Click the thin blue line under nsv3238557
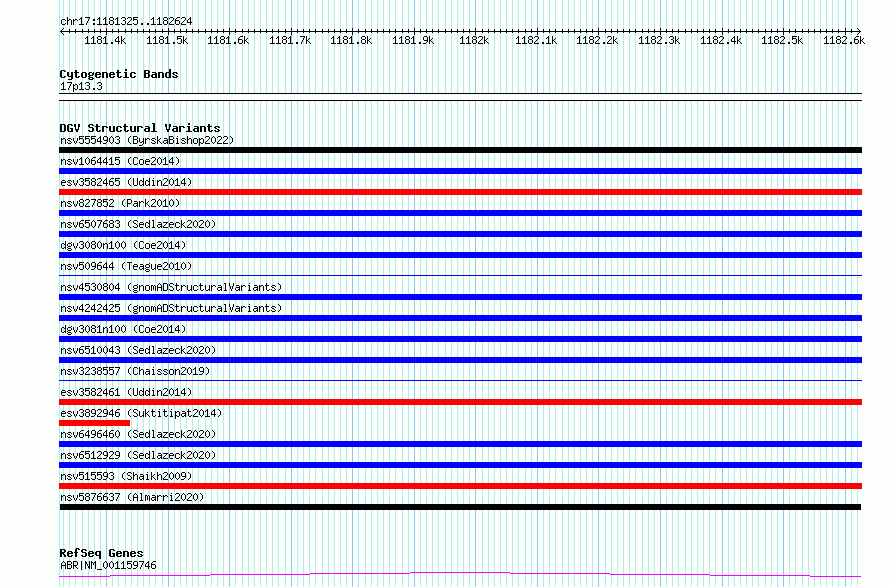Viewport: 890px width, 587px height. 460,381
